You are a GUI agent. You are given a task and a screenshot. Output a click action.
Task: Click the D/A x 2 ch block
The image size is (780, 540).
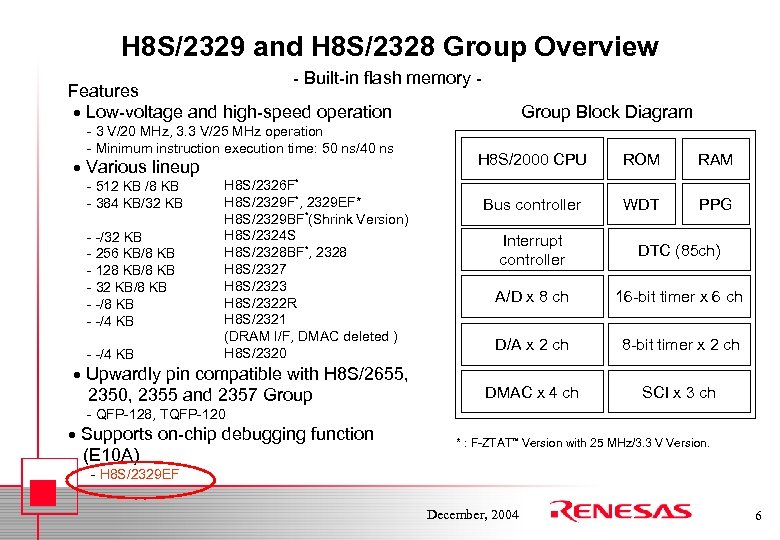(532, 345)
